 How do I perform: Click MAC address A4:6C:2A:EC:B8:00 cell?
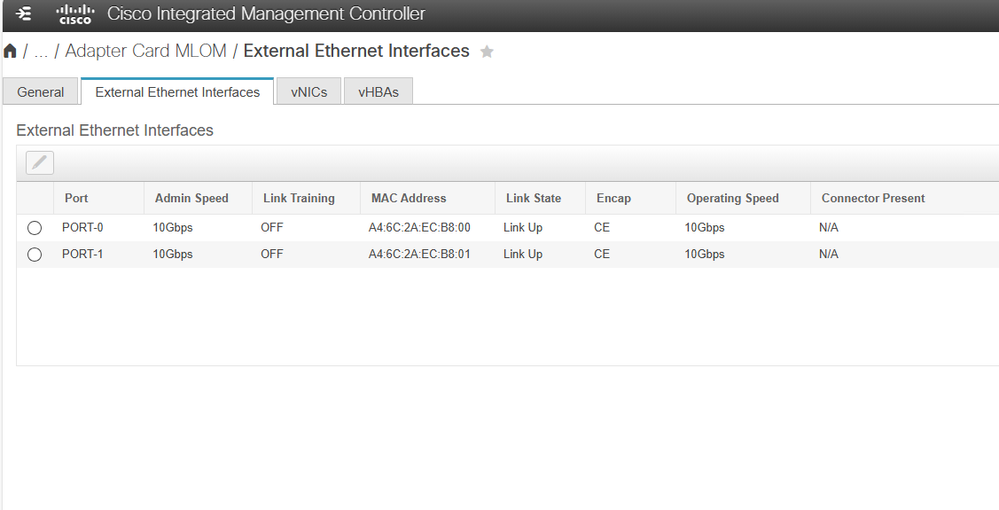pyautogui.click(x=419, y=228)
